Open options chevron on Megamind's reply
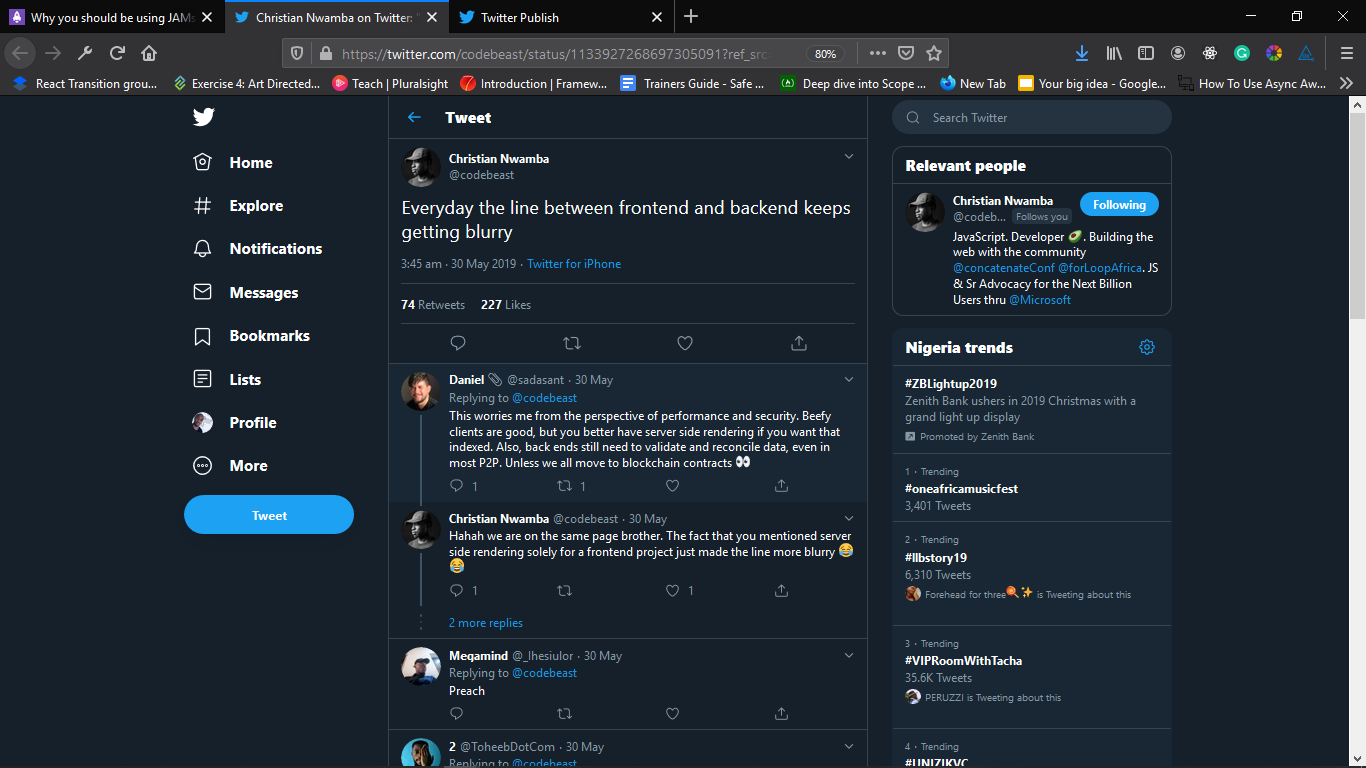Screen dimensions: 1366x768 coord(849,655)
